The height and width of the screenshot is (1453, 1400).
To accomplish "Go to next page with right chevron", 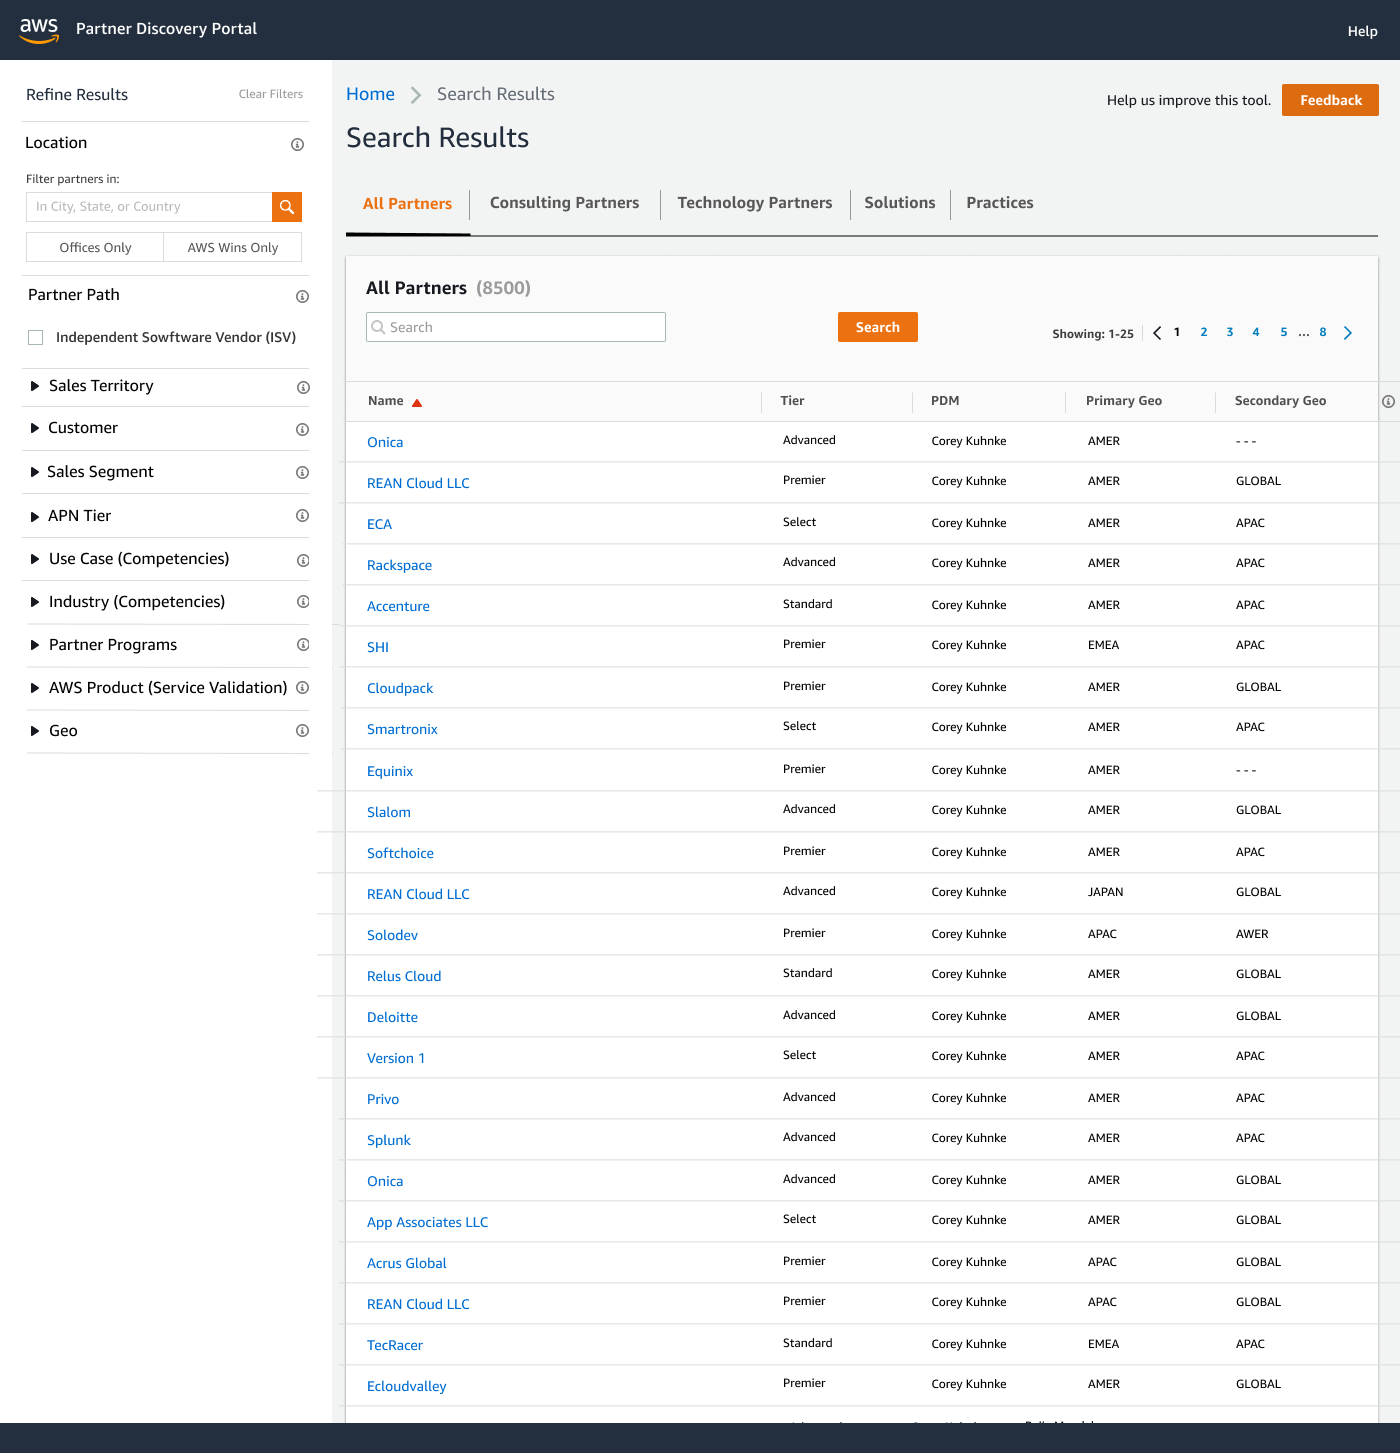I will pyautogui.click(x=1348, y=333).
